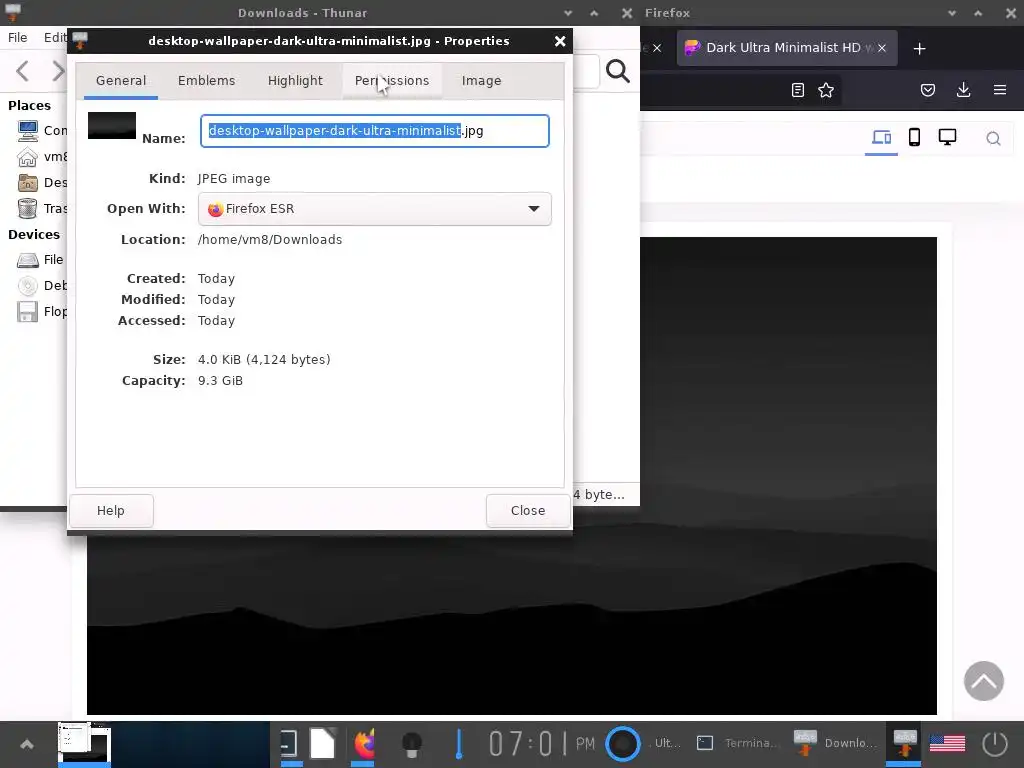Click the Thunar search magnifier icon

[618, 71]
